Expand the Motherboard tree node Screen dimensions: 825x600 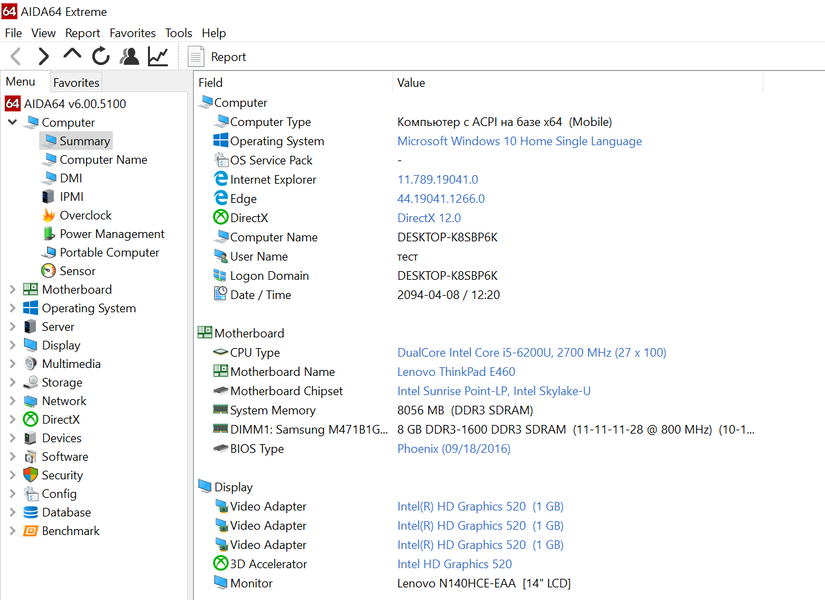click(x=12, y=289)
